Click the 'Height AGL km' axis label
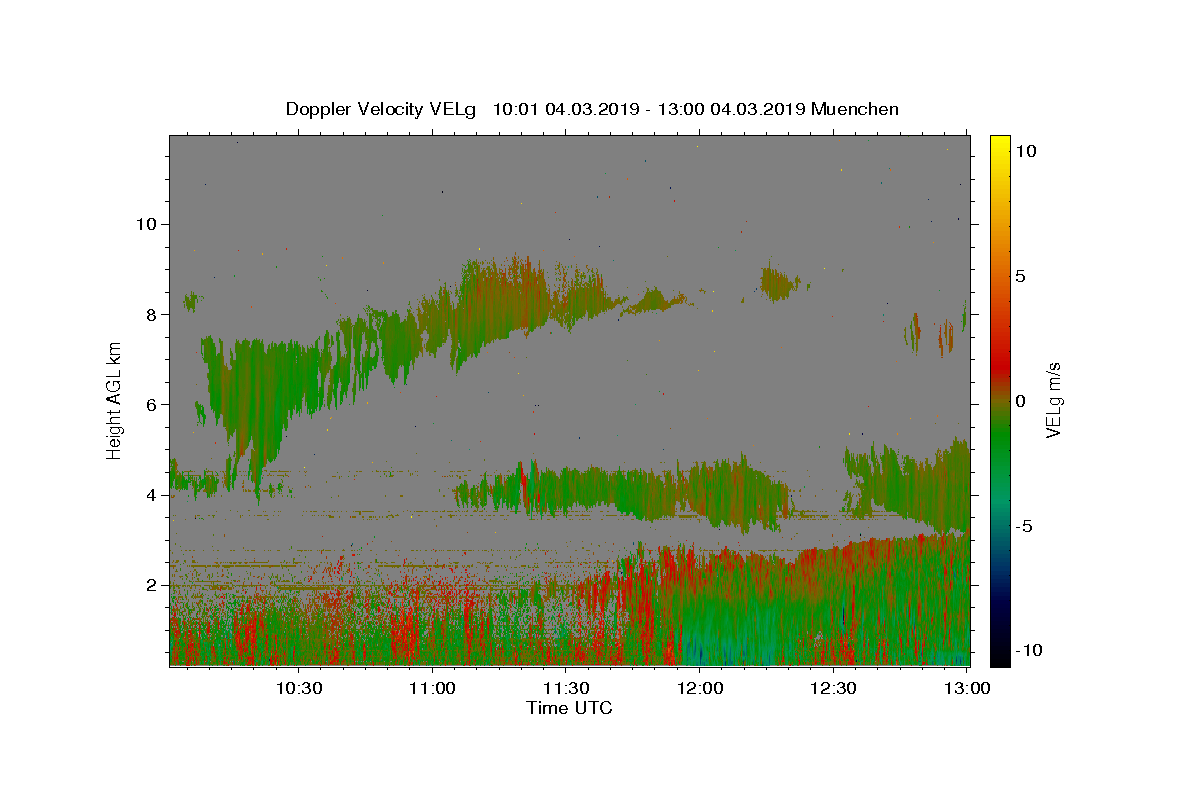 pos(114,401)
